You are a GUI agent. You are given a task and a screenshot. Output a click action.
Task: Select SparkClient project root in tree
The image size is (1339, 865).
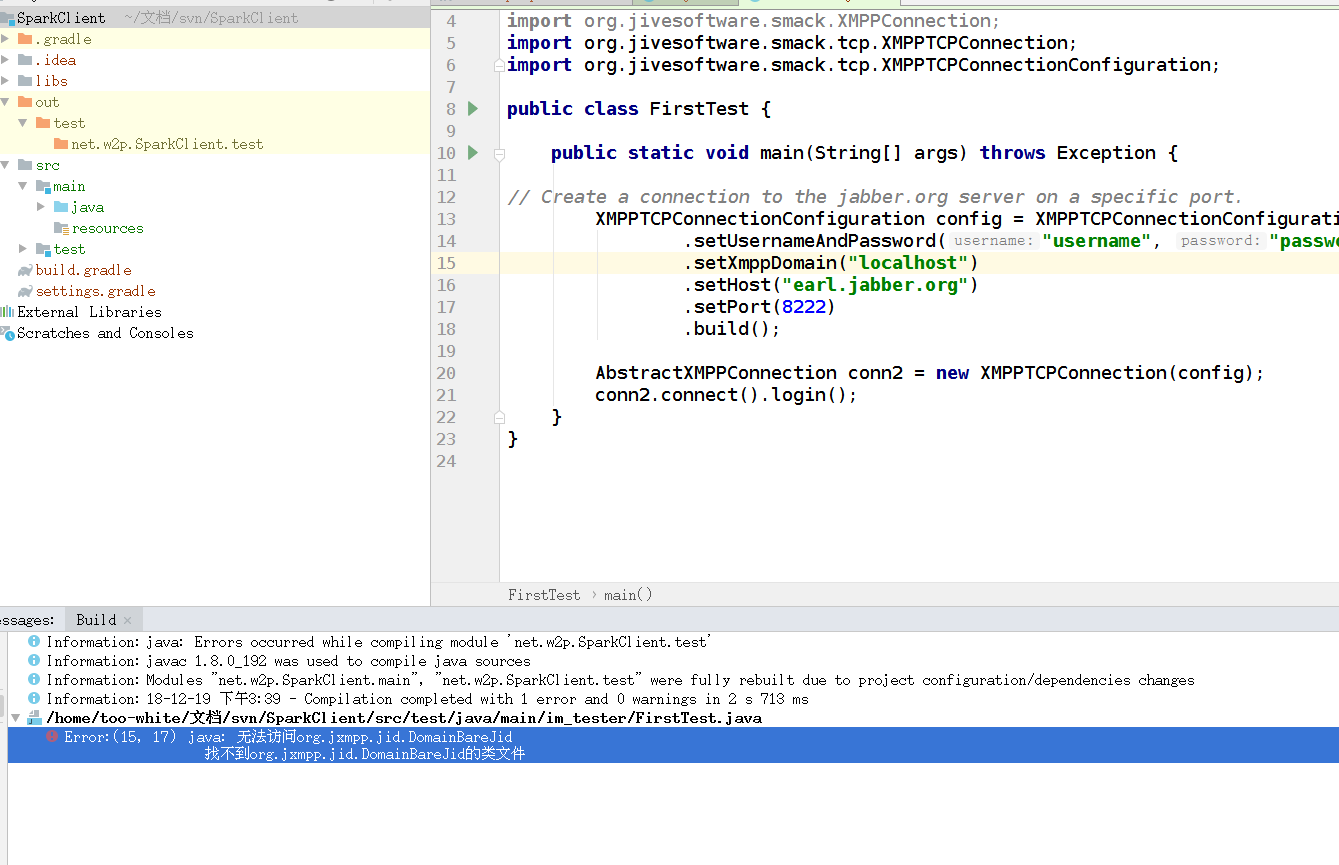pyautogui.click(x=61, y=18)
